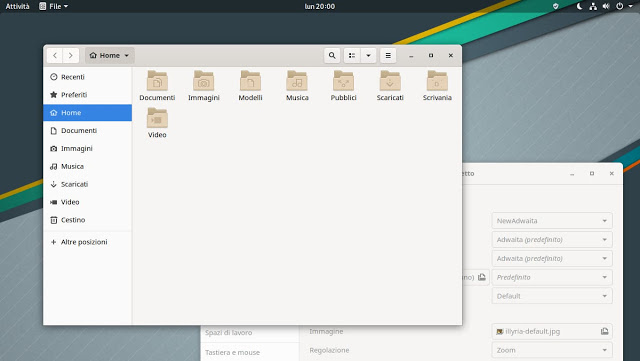Image resolution: width=640 pixels, height=361 pixels.
Task: Minimize the Tweaks window
Action: click(572, 174)
